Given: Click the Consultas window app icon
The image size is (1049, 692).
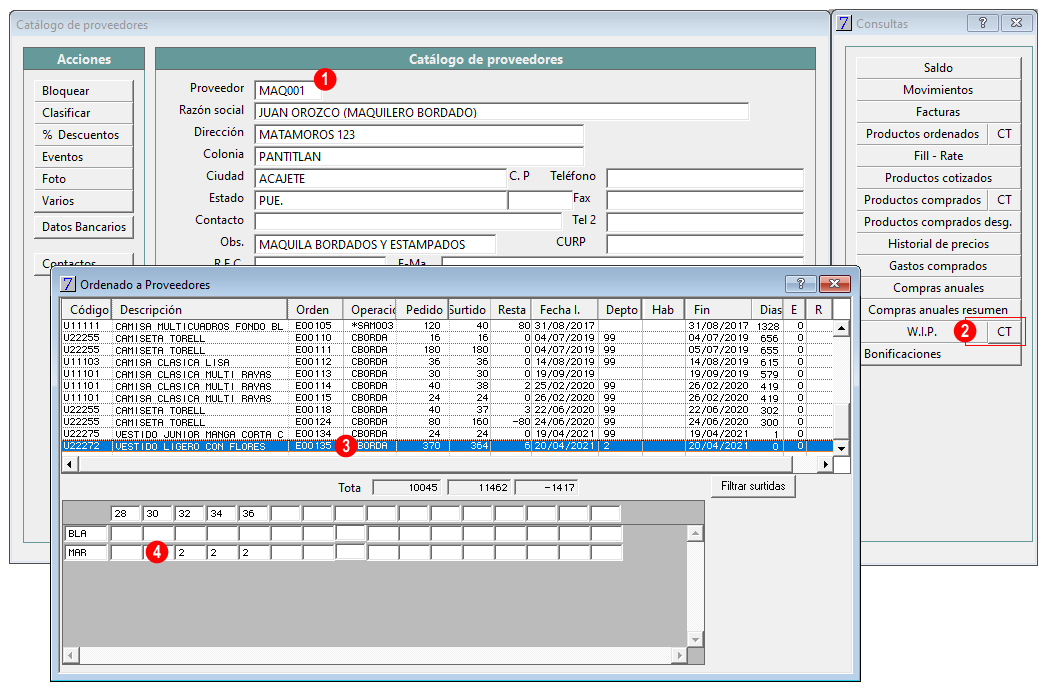Looking at the screenshot, I should tap(844, 23).
